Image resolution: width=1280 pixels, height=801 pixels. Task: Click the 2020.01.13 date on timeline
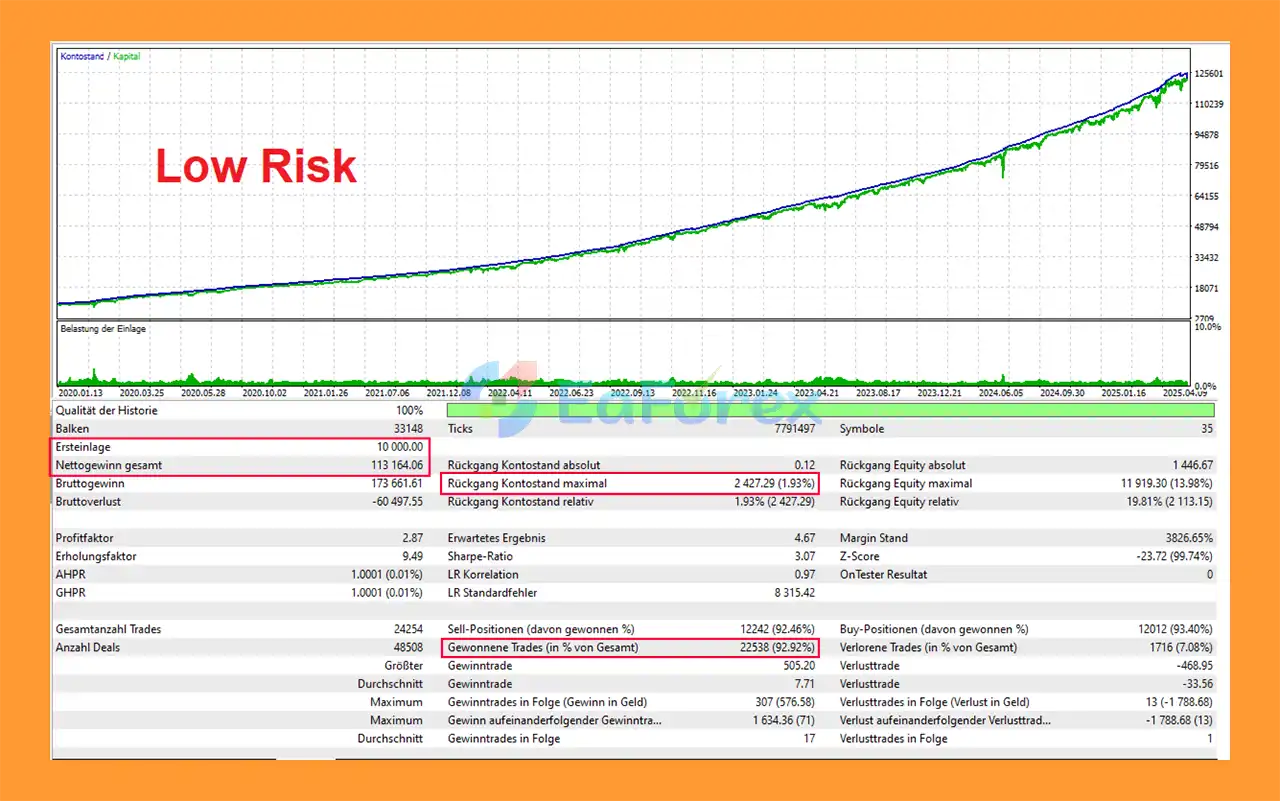click(82, 393)
